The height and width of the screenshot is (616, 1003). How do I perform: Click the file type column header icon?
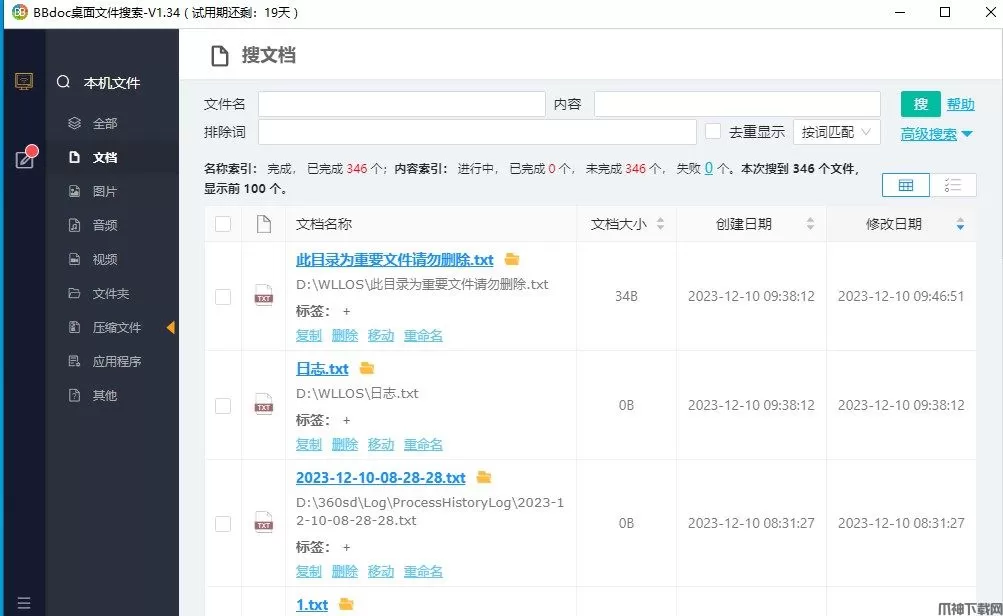[x=264, y=224]
